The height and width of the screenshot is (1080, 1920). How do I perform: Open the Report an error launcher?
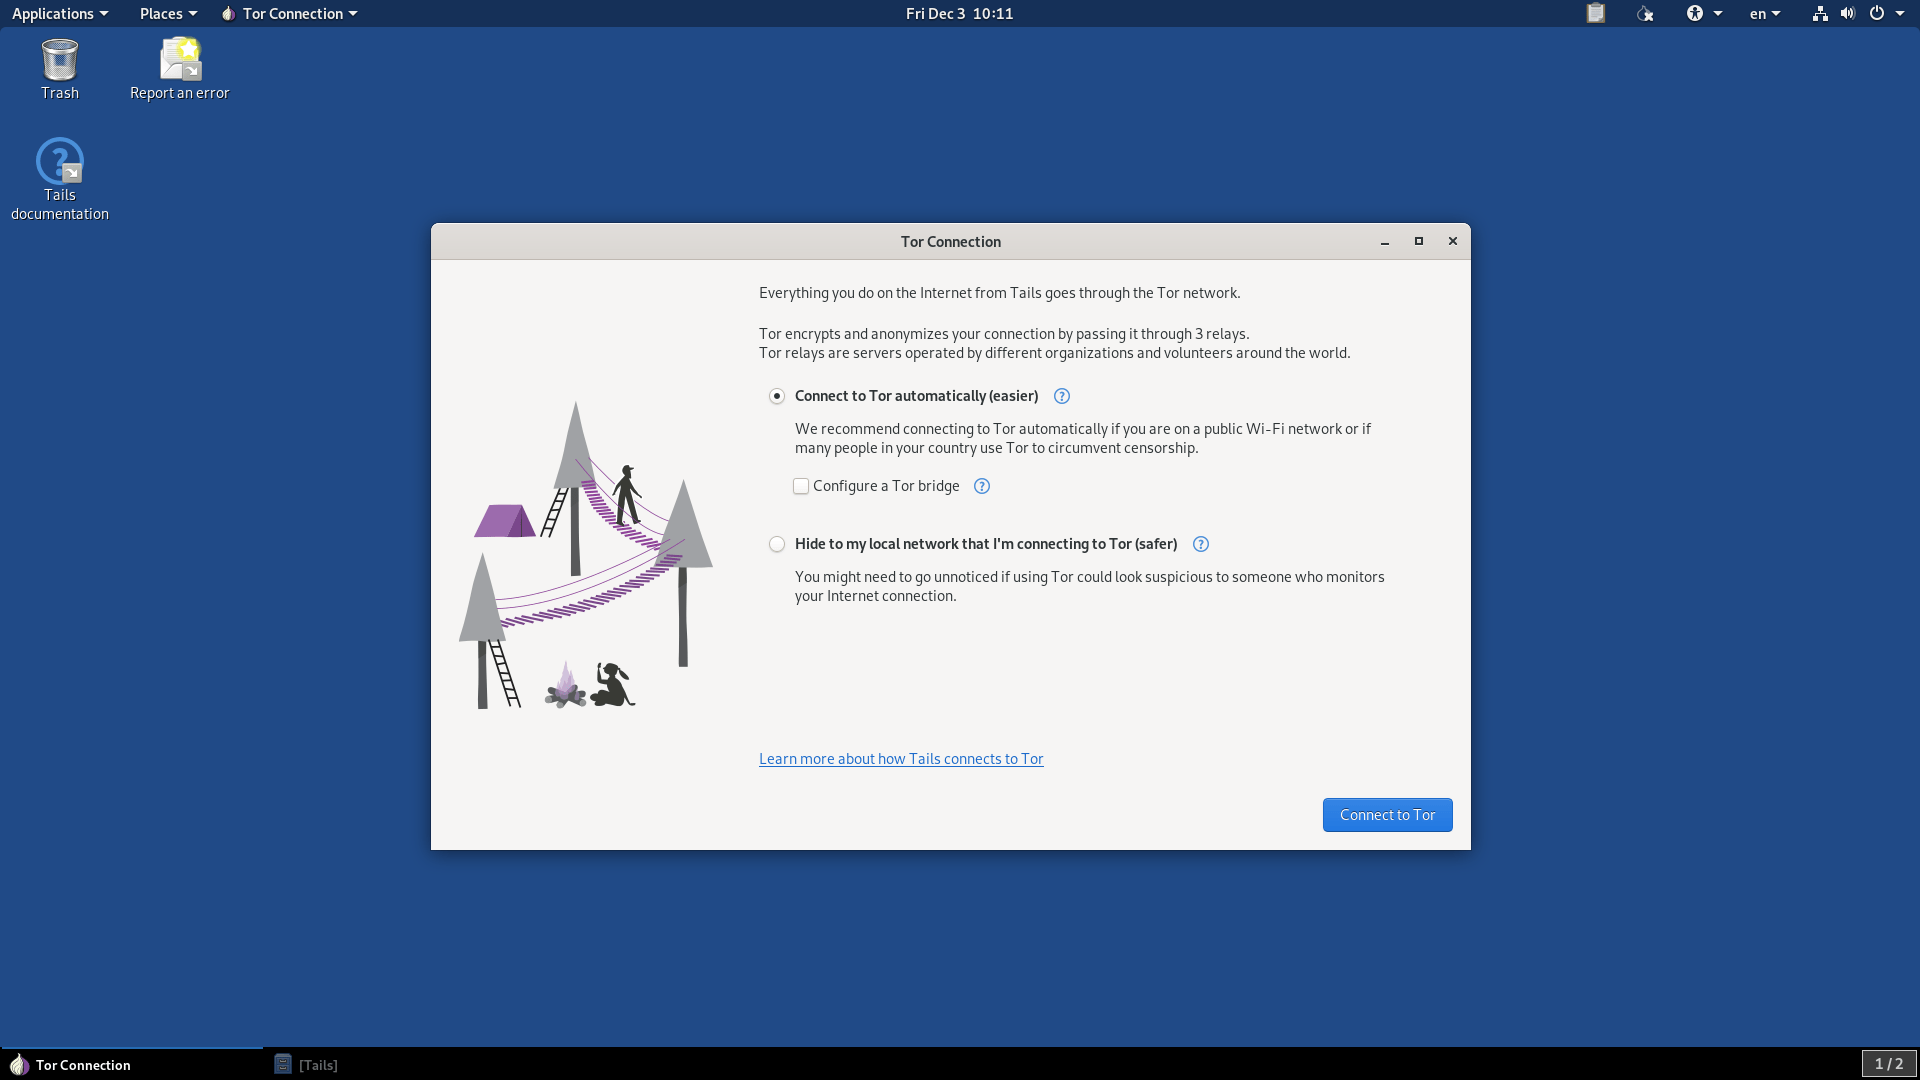coord(180,69)
